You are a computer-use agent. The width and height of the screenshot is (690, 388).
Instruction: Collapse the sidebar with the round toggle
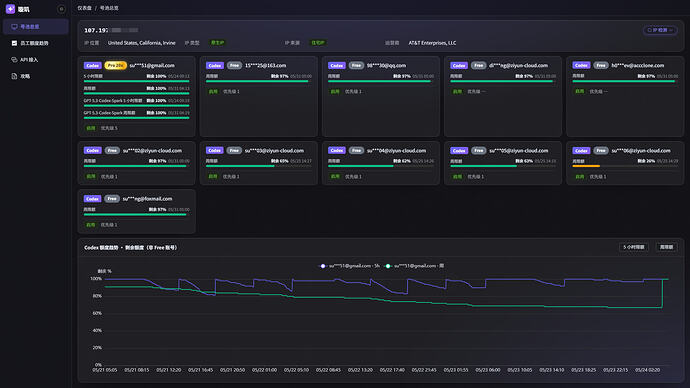click(61, 9)
